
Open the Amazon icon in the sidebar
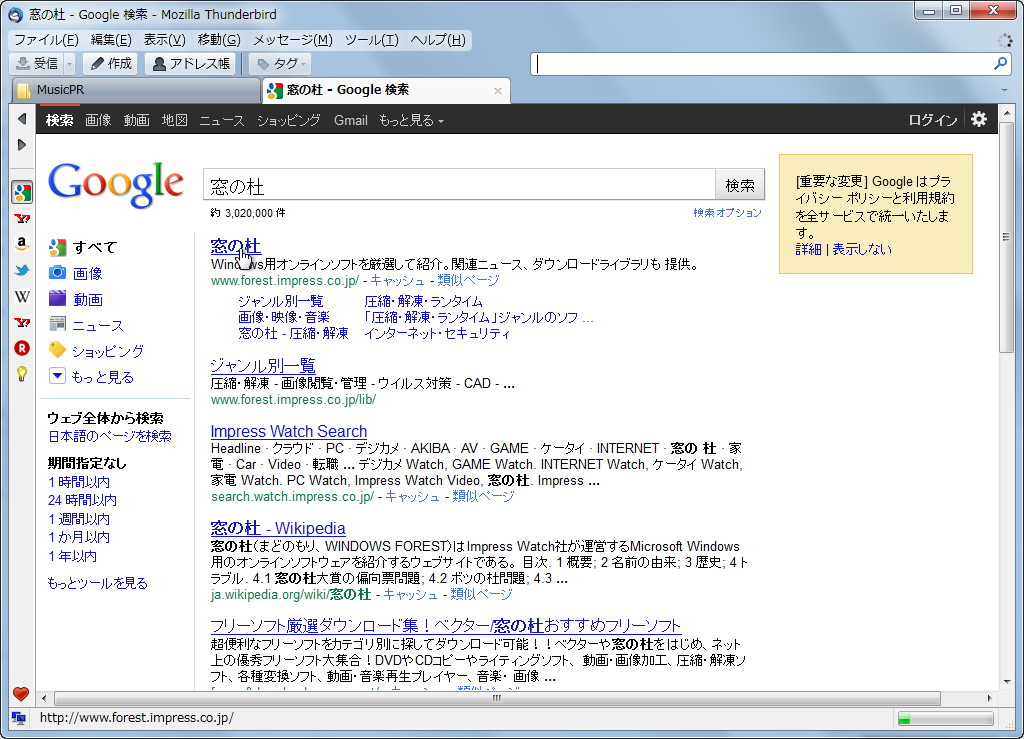(22, 244)
